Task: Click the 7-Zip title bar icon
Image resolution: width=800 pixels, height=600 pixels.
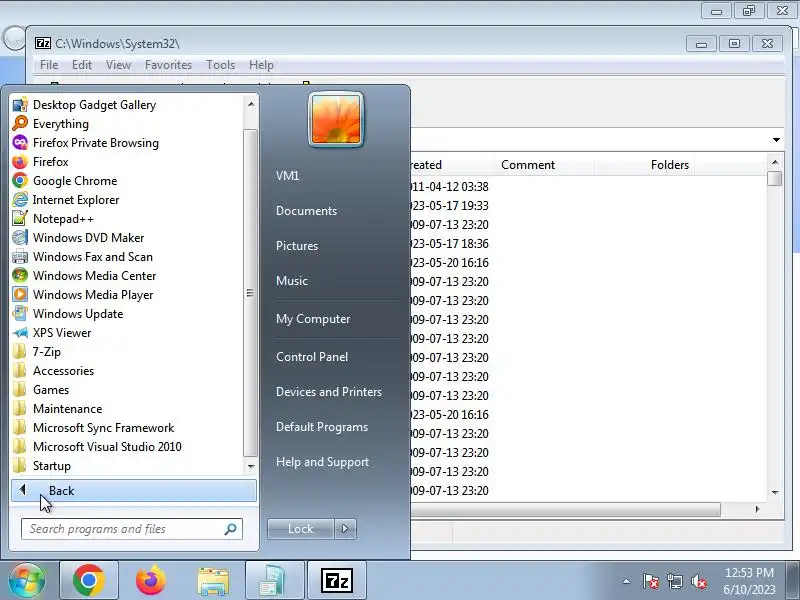Action: (43, 43)
